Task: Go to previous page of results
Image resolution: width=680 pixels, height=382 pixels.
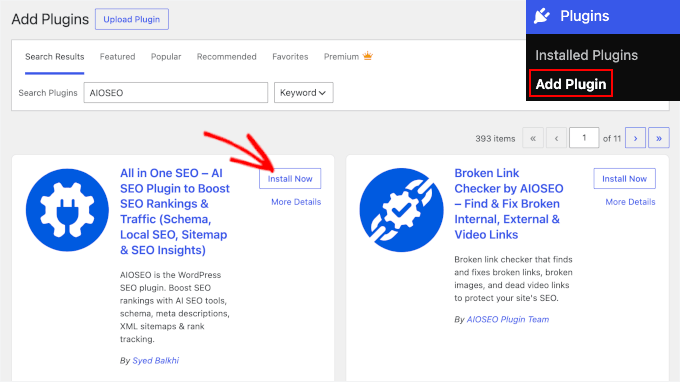Action: point(556,138)
